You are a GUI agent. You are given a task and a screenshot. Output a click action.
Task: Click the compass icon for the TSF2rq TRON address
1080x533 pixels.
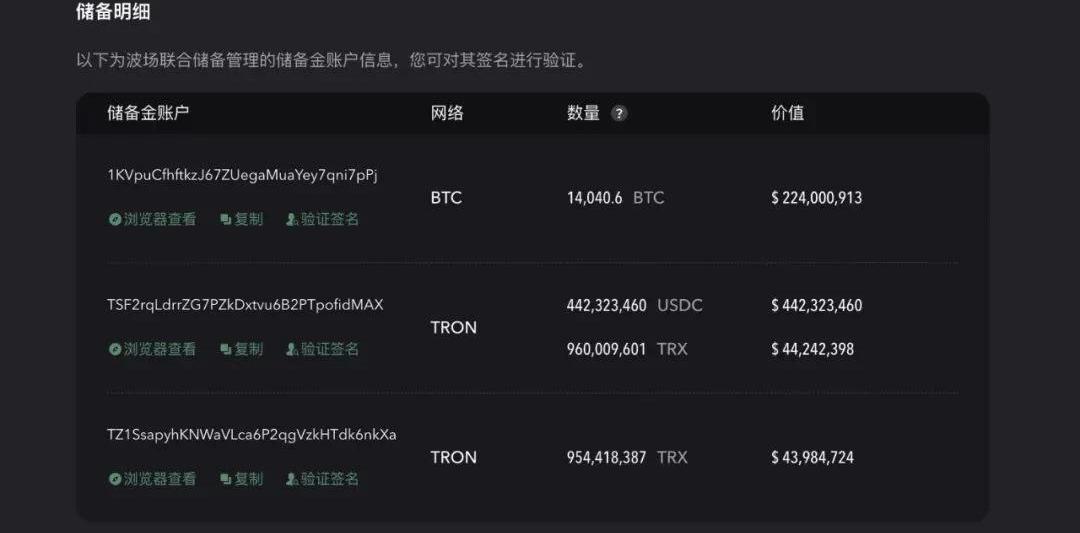tap(115, 349)
